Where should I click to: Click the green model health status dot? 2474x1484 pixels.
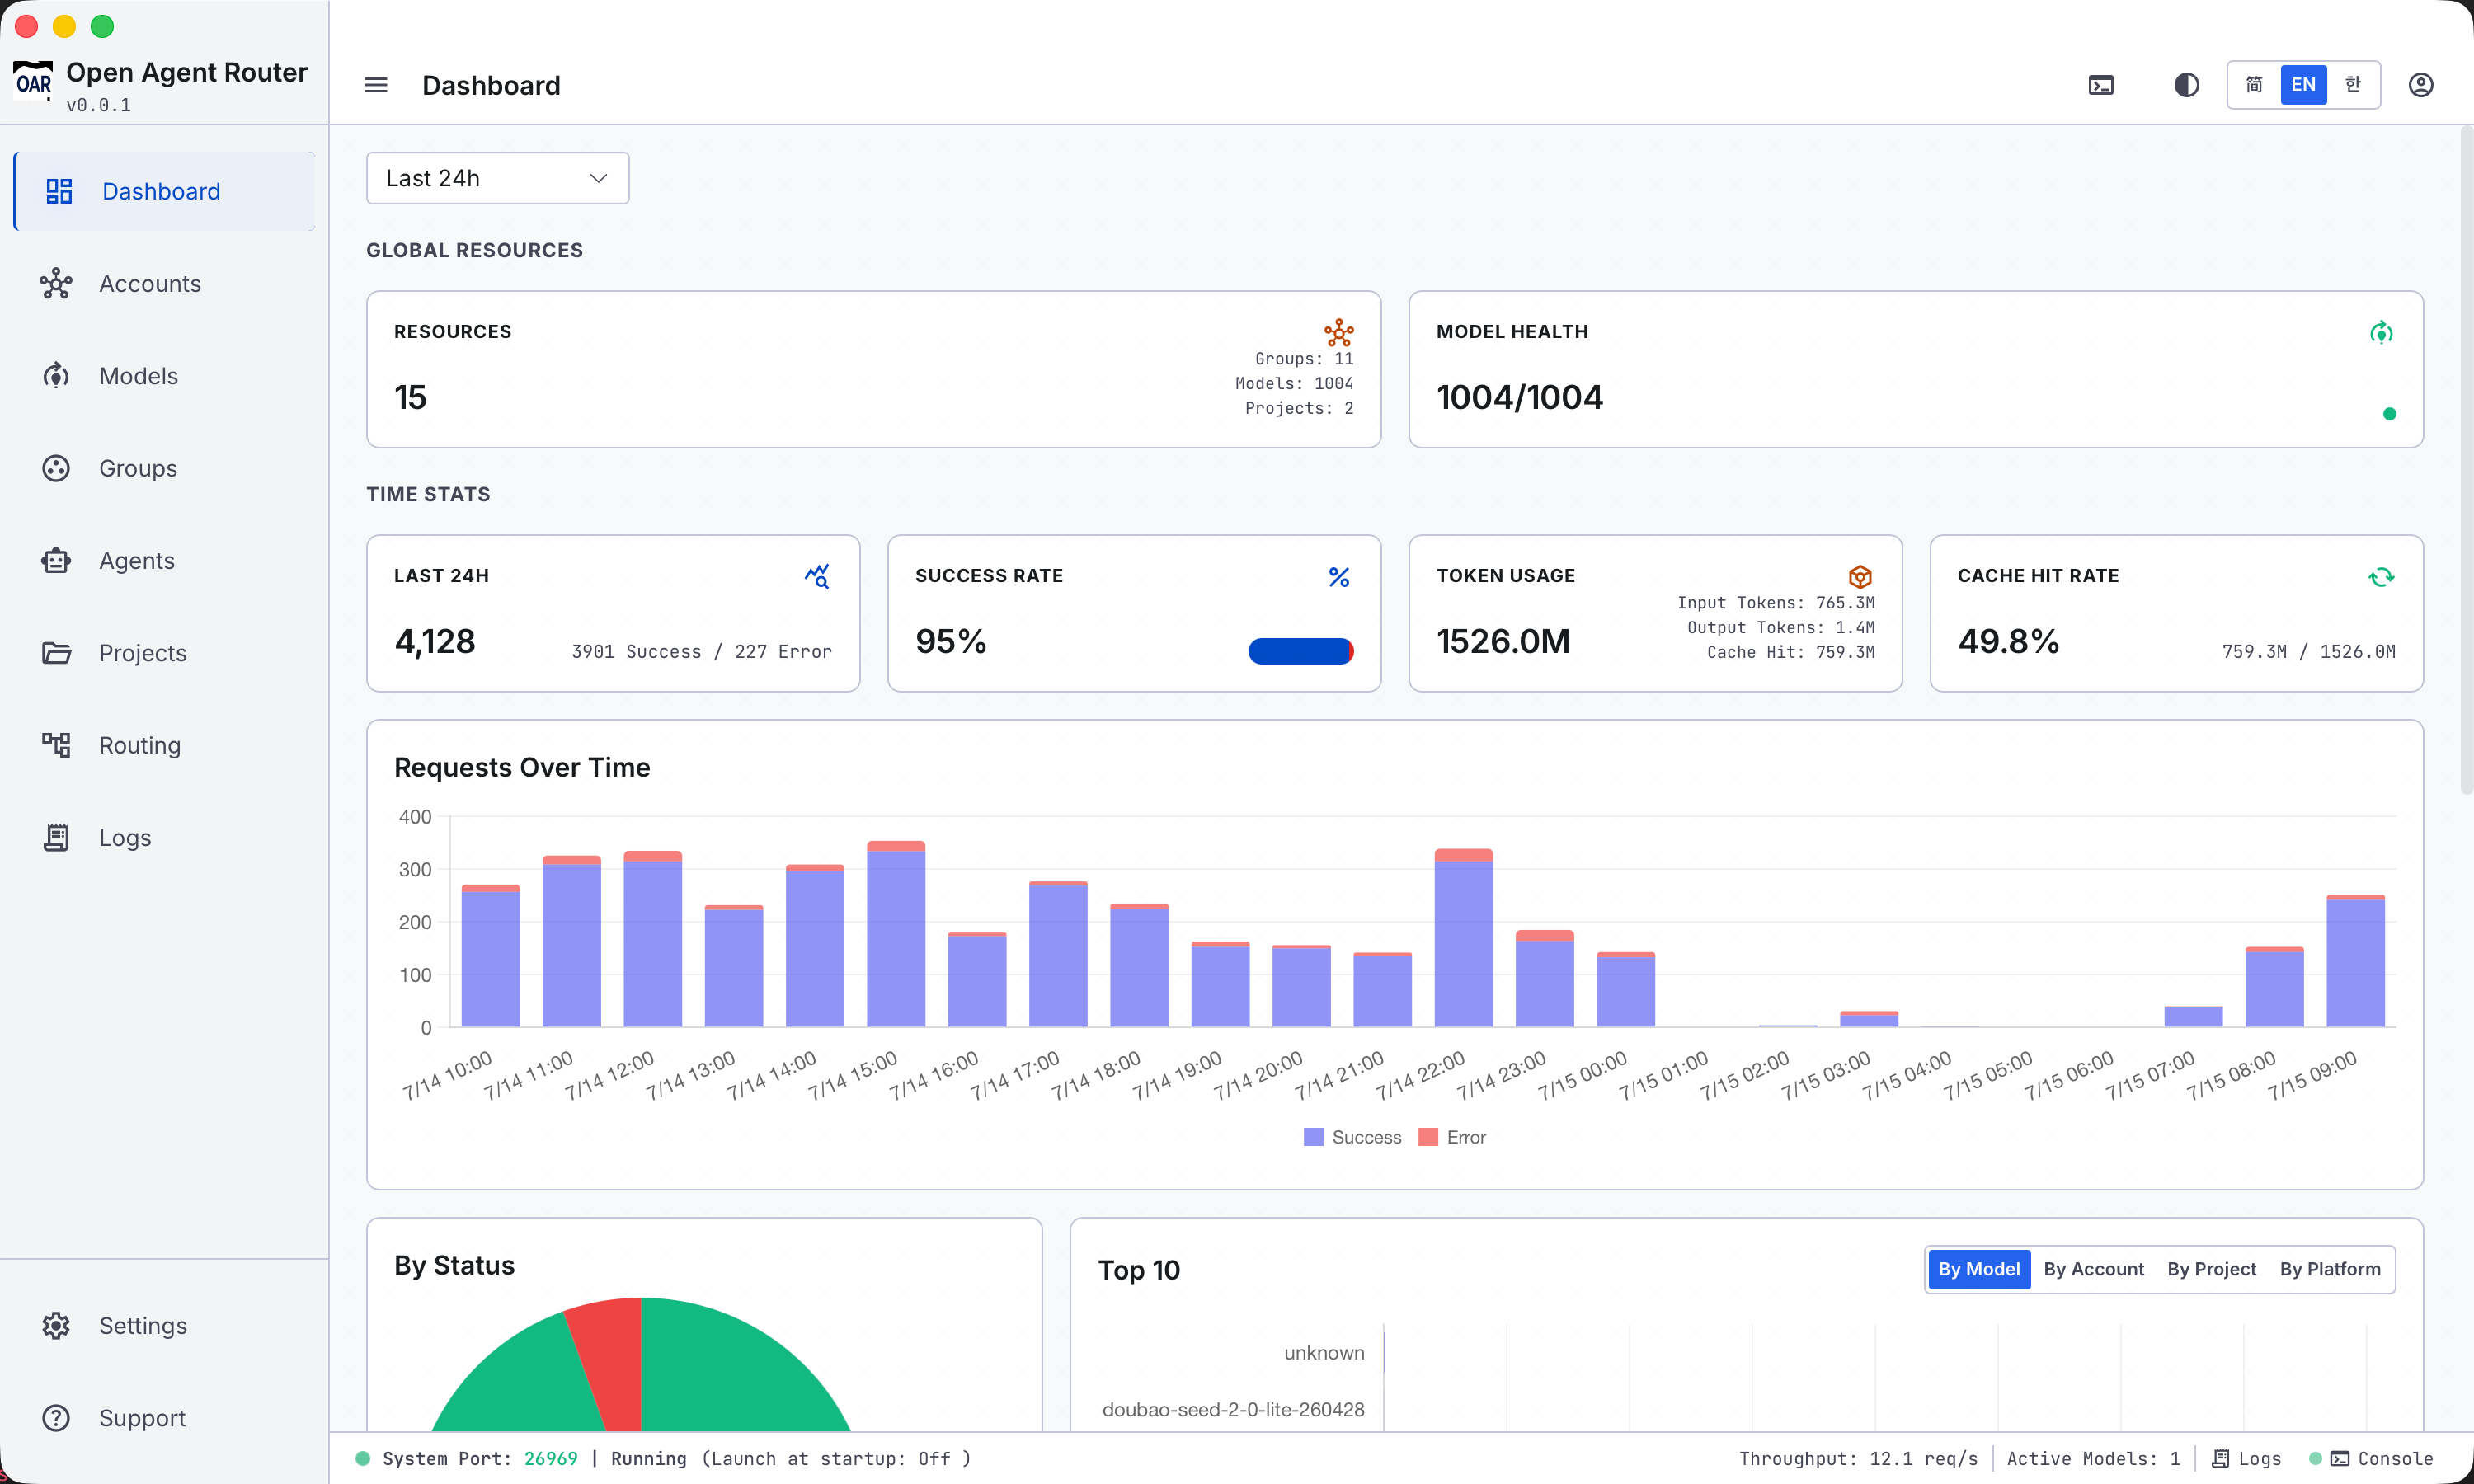pos(2390,414)
